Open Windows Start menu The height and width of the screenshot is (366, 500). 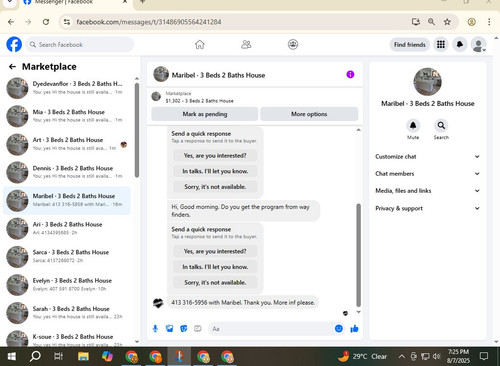tap(12, 356)
